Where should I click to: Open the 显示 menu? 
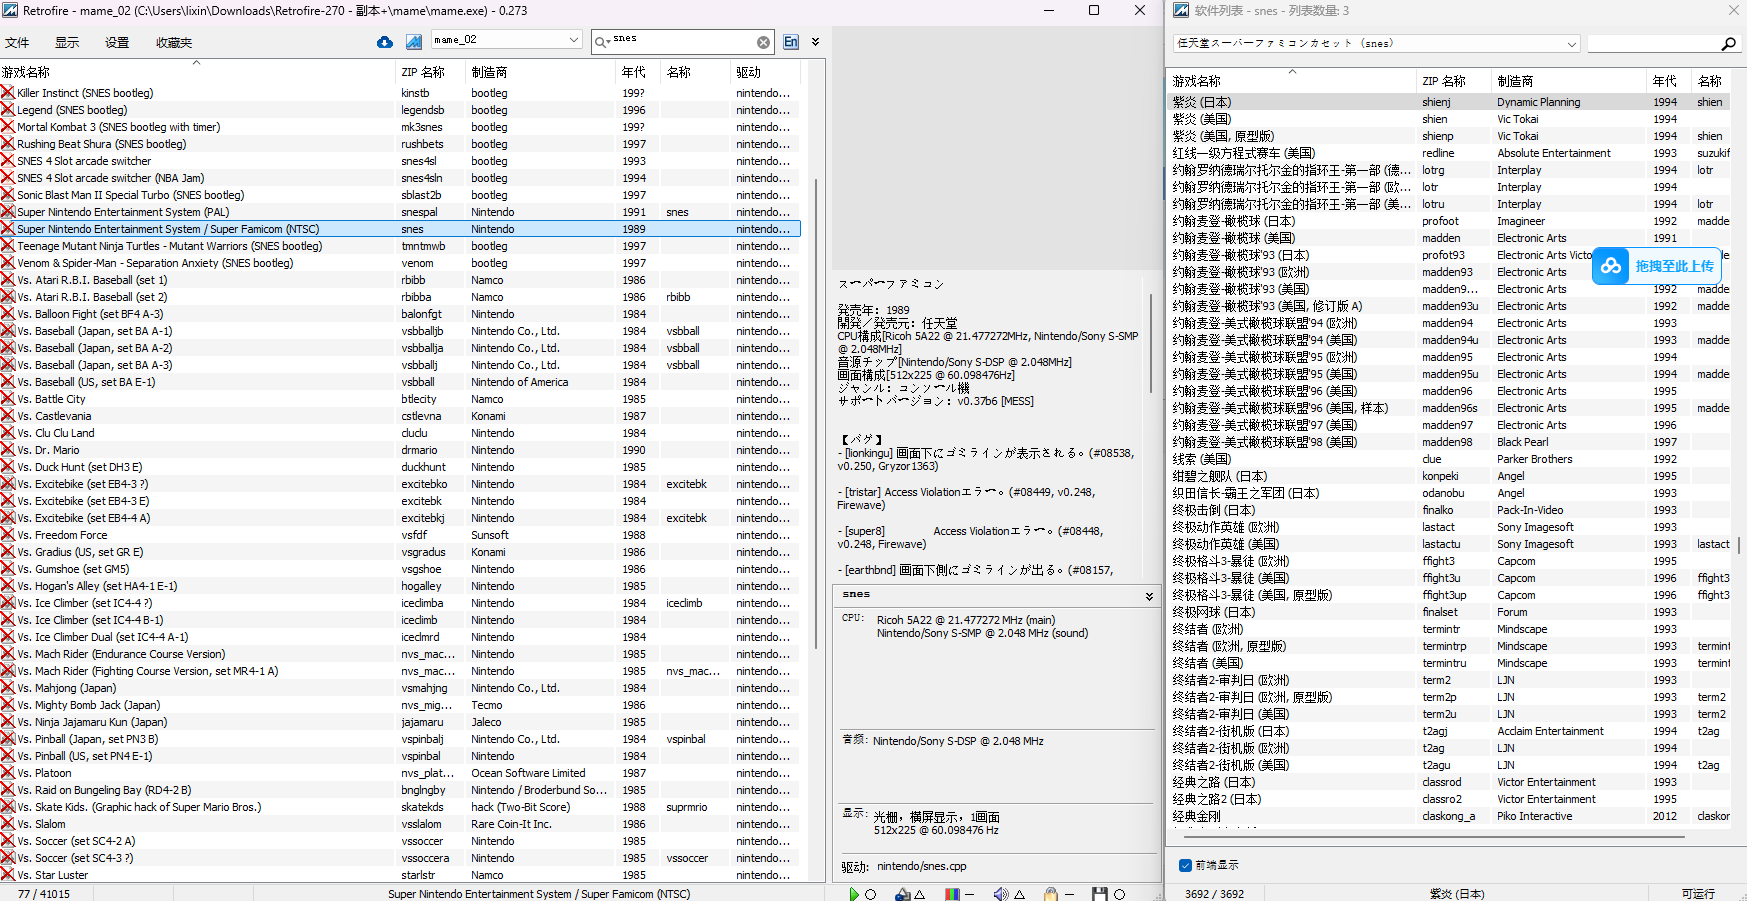click(67, 43)
